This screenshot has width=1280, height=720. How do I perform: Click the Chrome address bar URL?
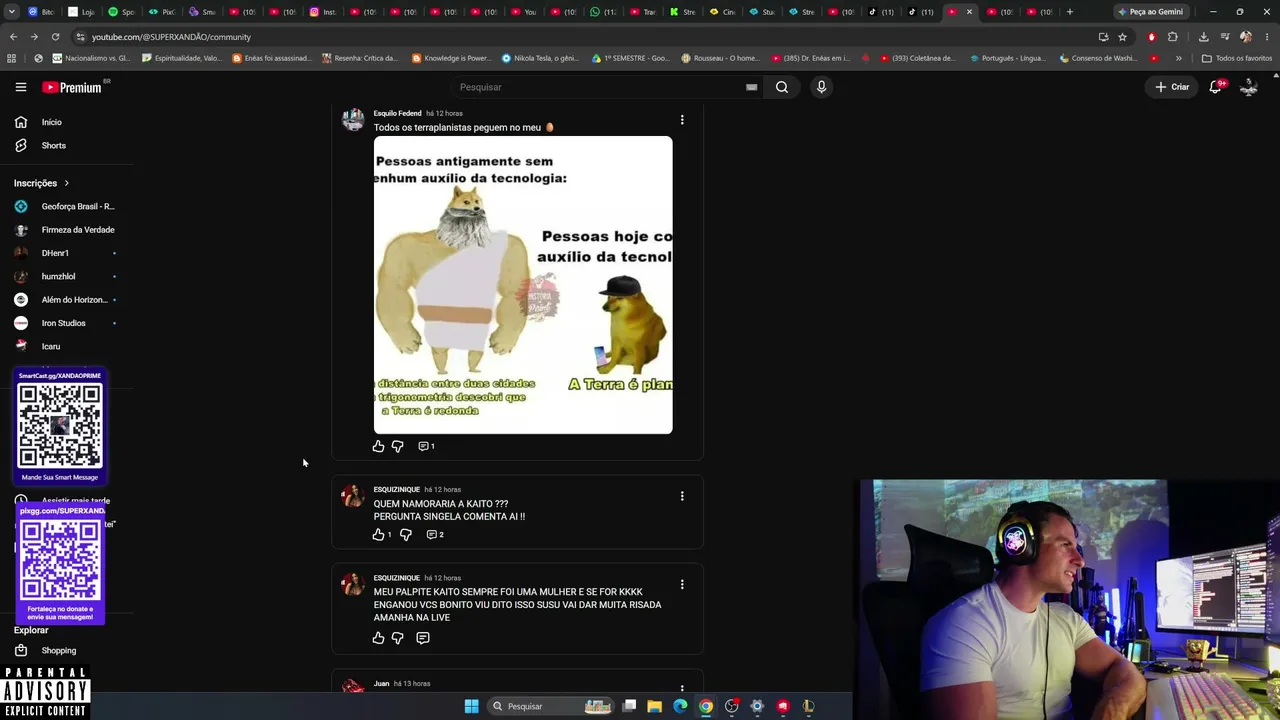coord(171,37)
